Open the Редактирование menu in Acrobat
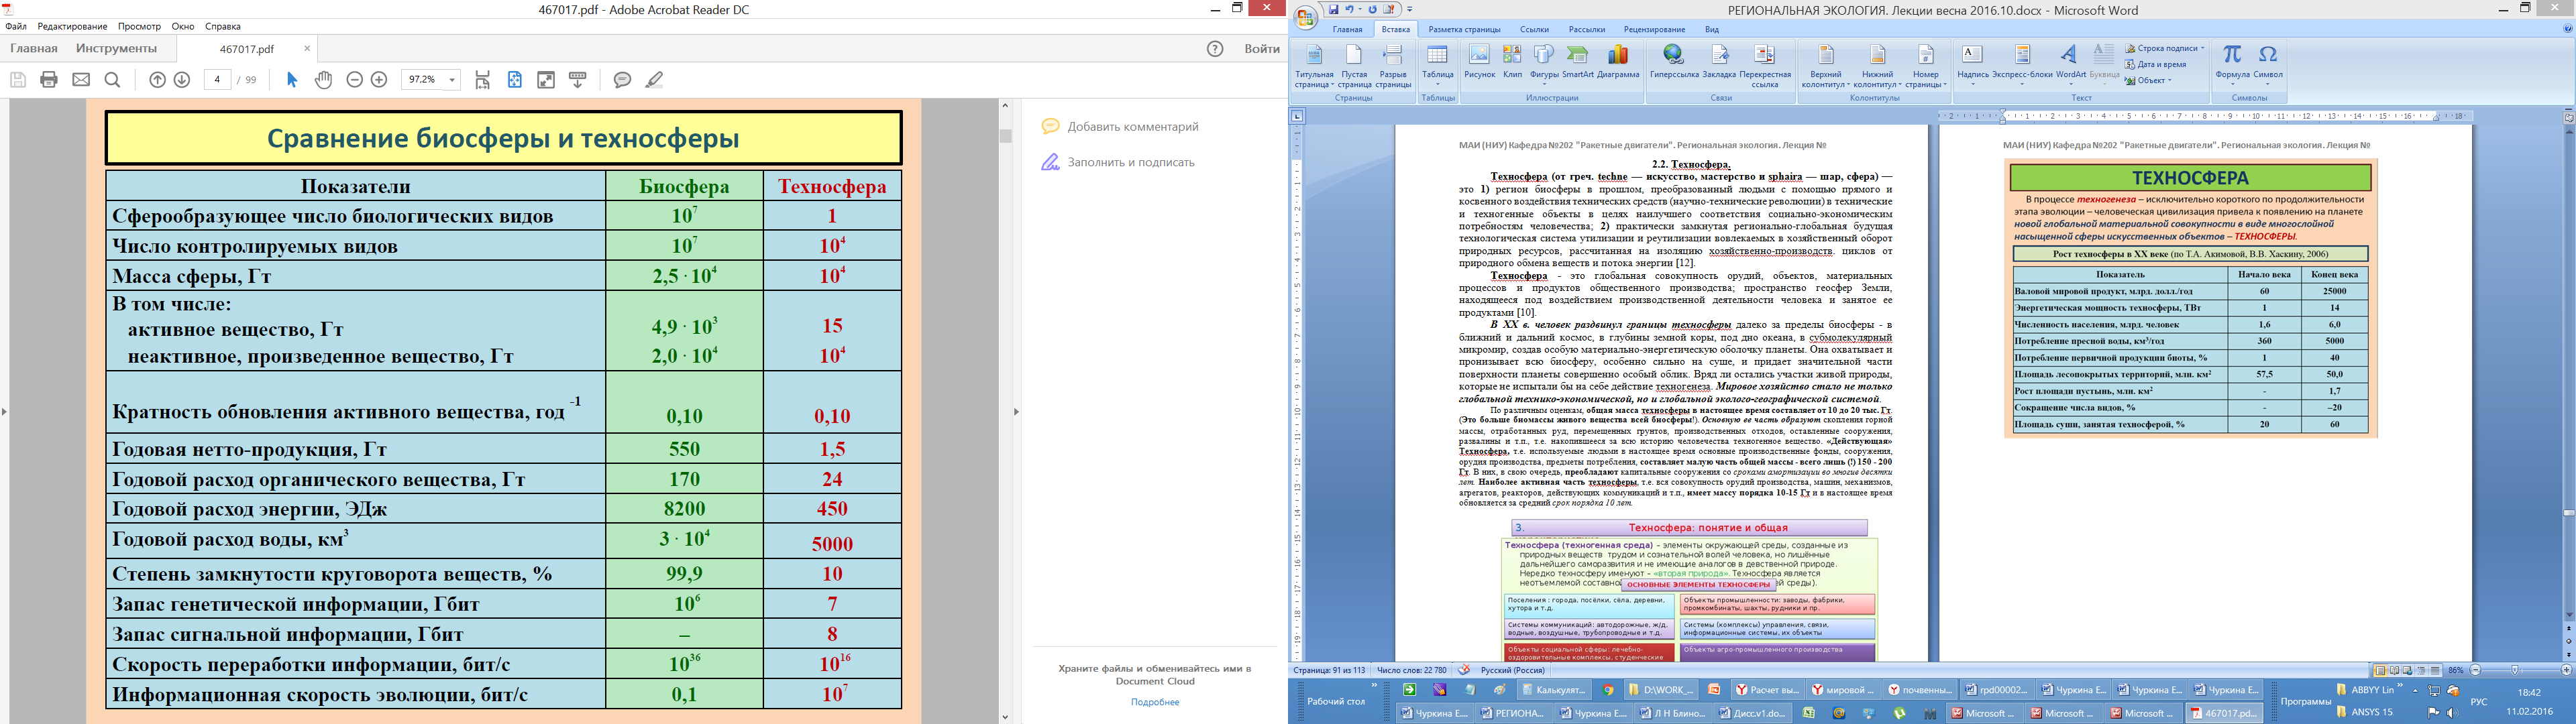 click(72, 27)
